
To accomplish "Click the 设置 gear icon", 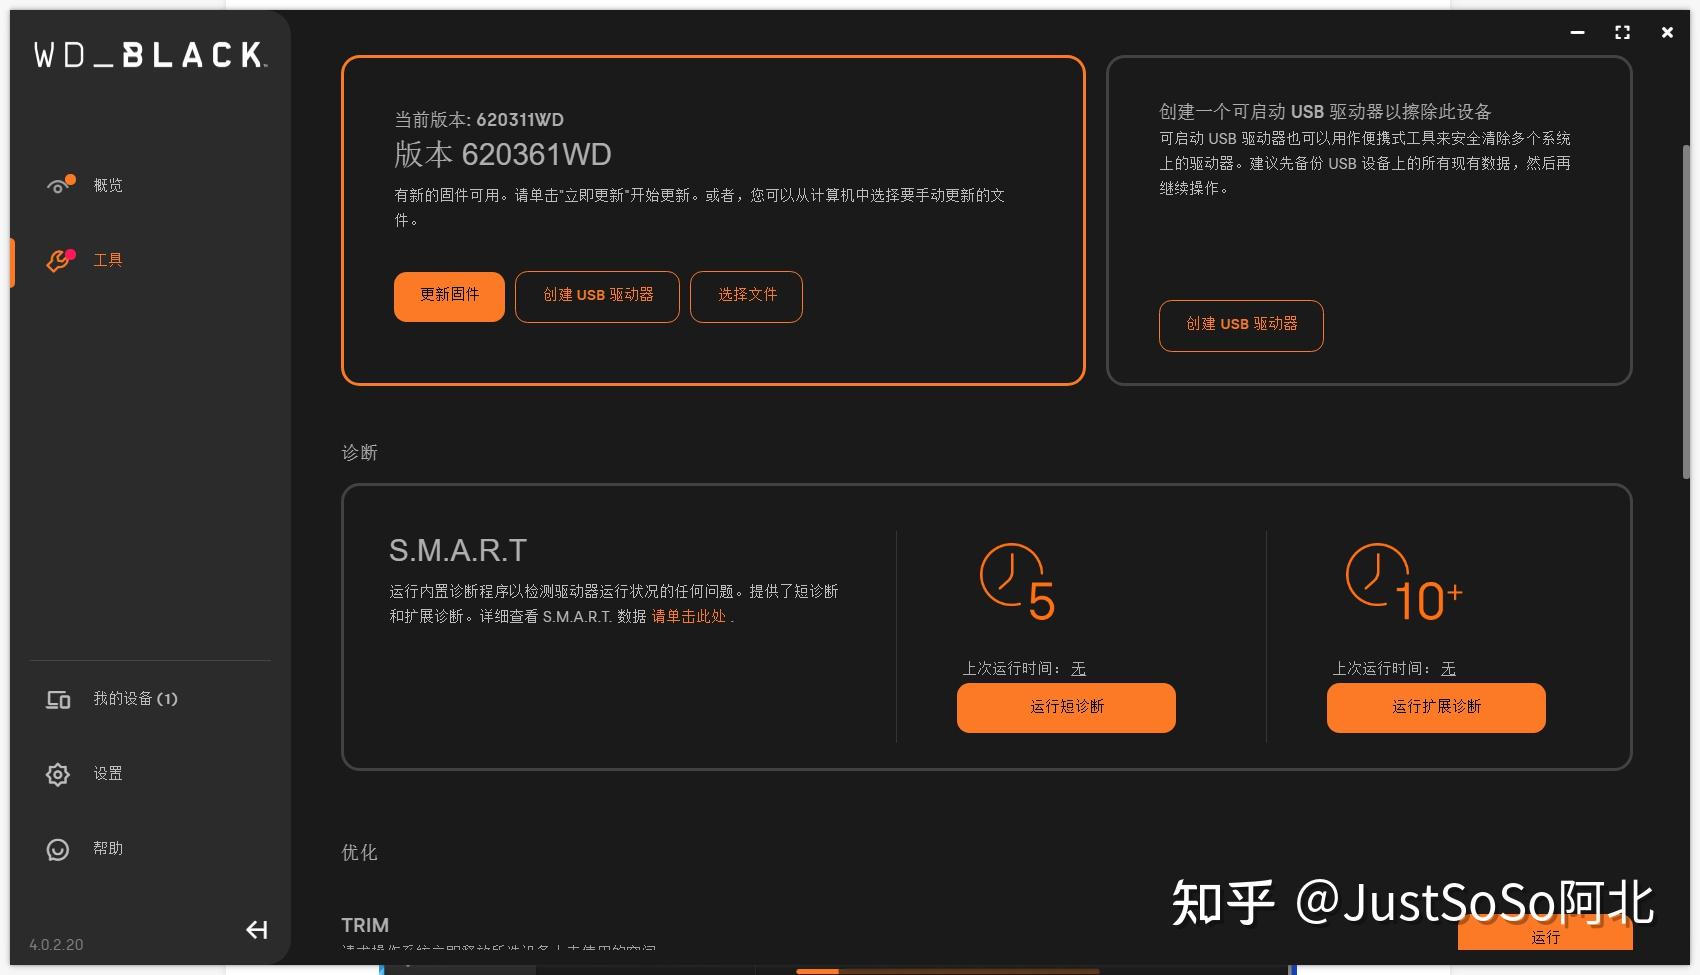I will (x=58, y=774).
